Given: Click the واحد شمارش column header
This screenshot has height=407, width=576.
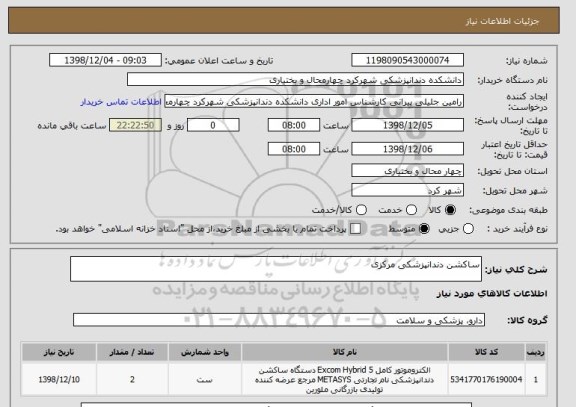Looking at the screenshot, I should click(x=205, y=352).
